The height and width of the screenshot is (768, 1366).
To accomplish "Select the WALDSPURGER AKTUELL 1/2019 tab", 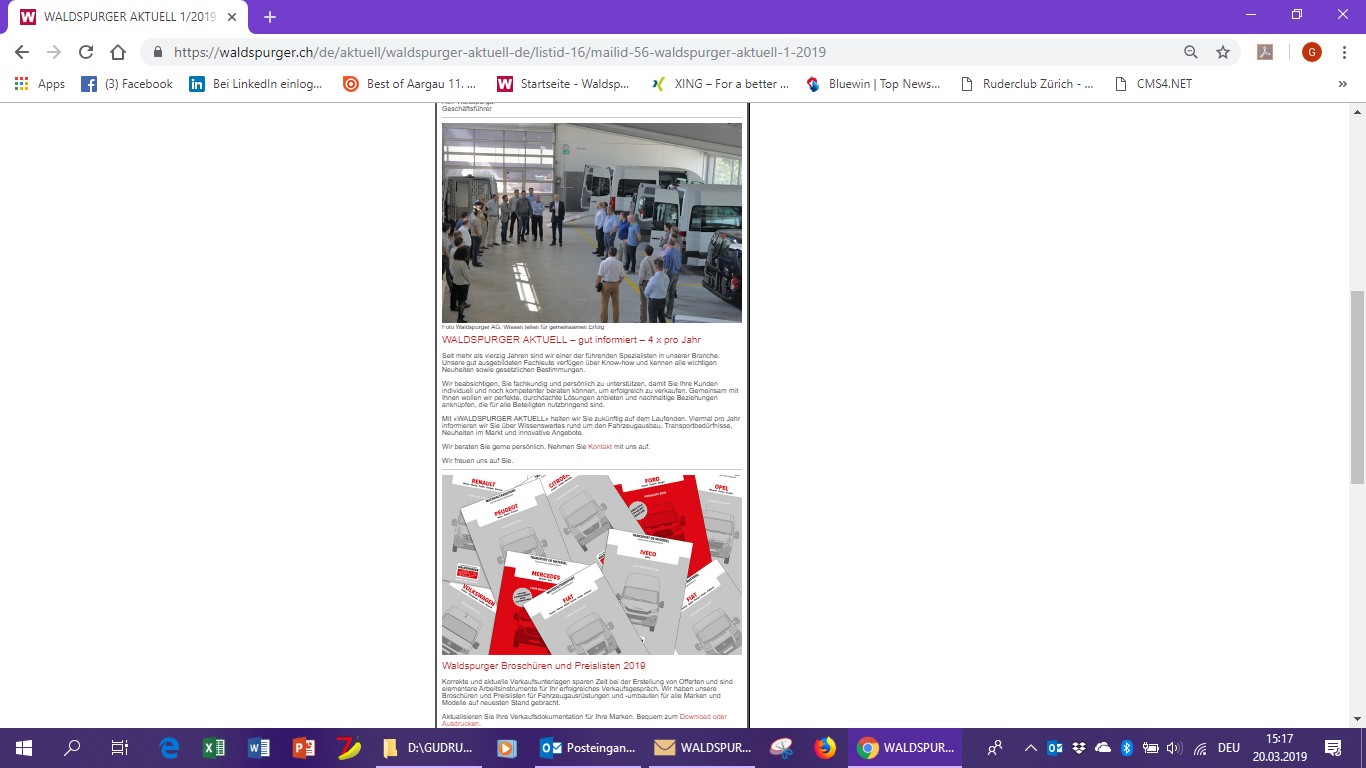I will pyautogui.click(x=130, y=17).
